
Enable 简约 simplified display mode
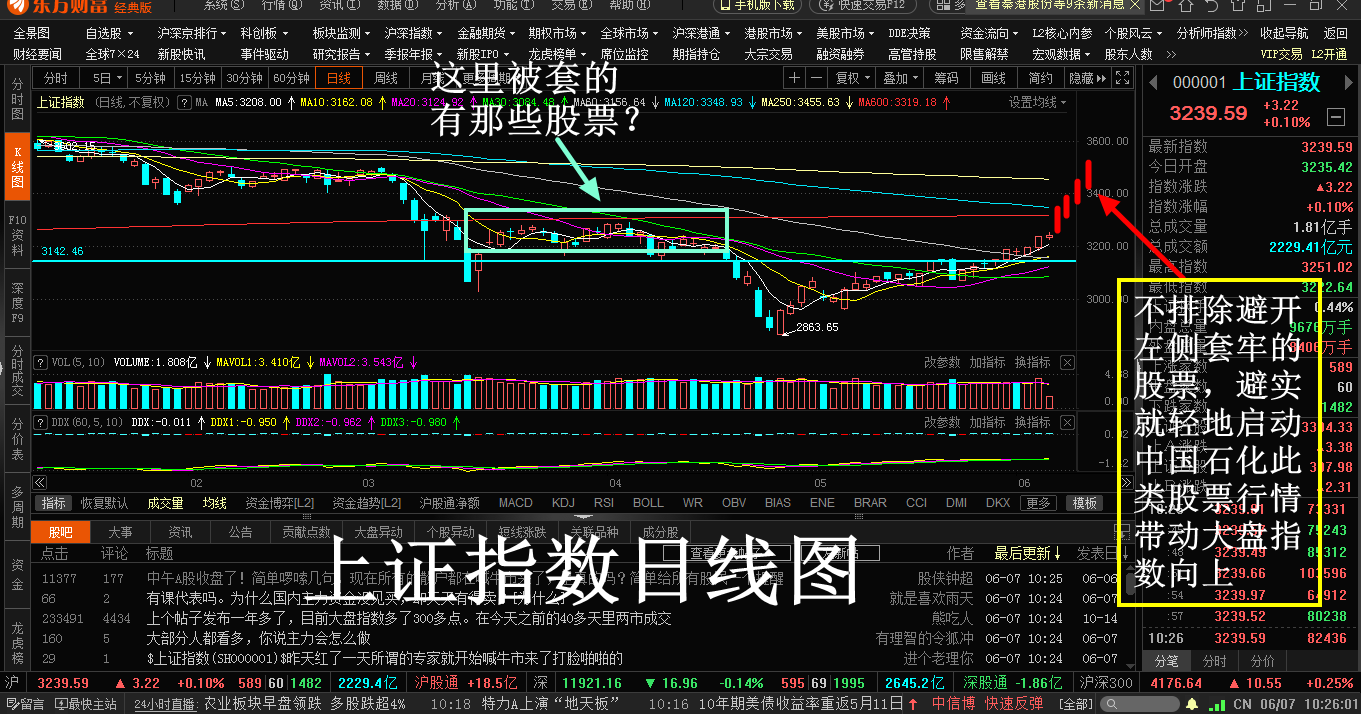point(1041,78)
